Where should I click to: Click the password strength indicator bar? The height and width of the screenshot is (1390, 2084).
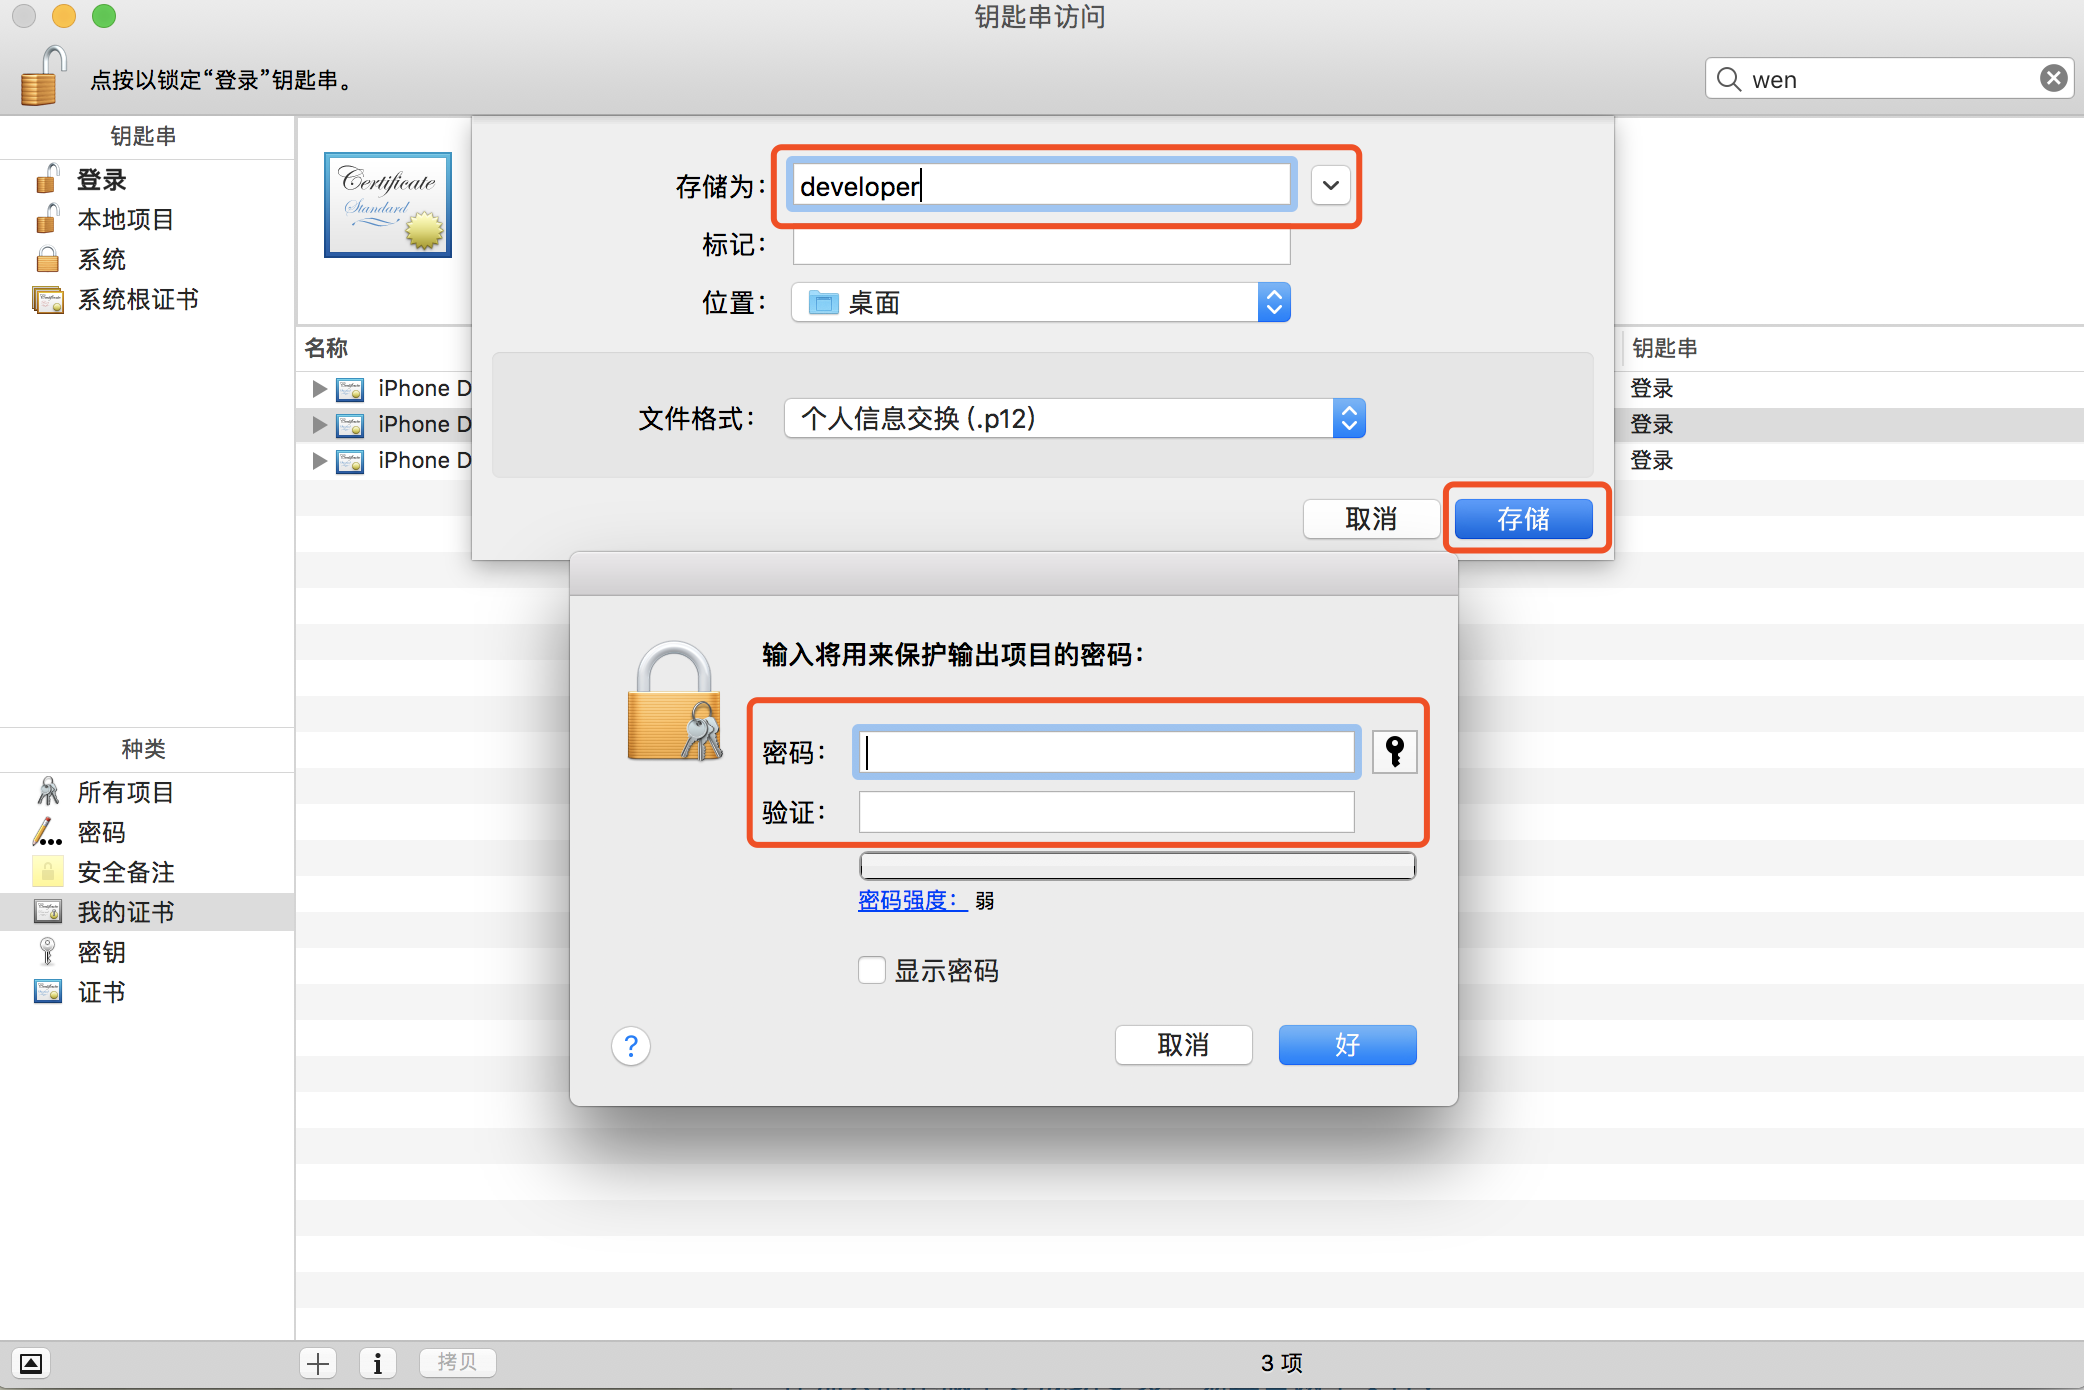[x=1137, y=866]
